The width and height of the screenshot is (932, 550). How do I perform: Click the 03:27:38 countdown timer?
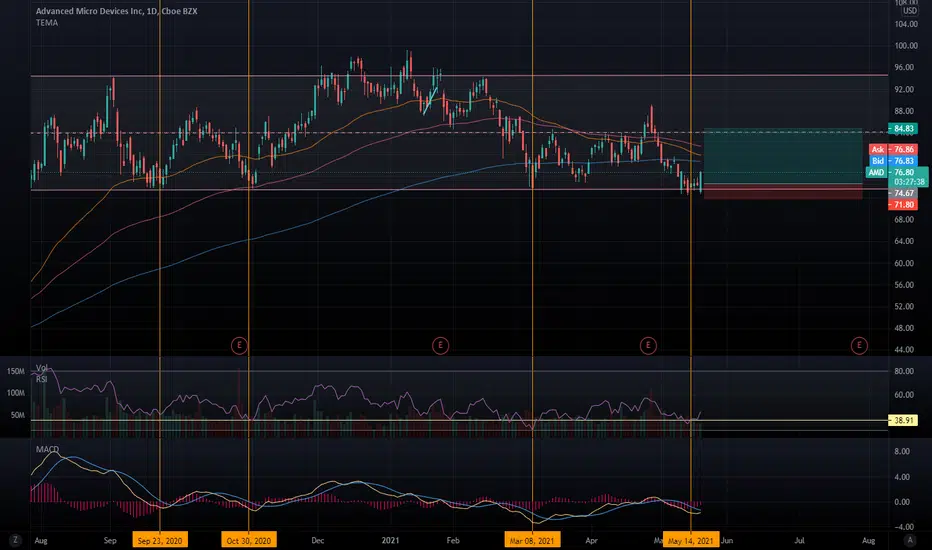point(909,182)
